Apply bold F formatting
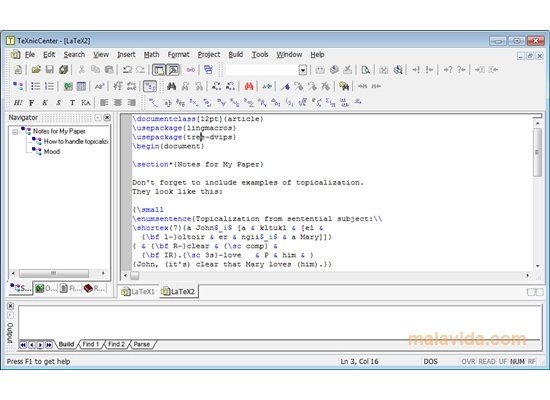This screenshot has width=550, height=400. (32, 103)
